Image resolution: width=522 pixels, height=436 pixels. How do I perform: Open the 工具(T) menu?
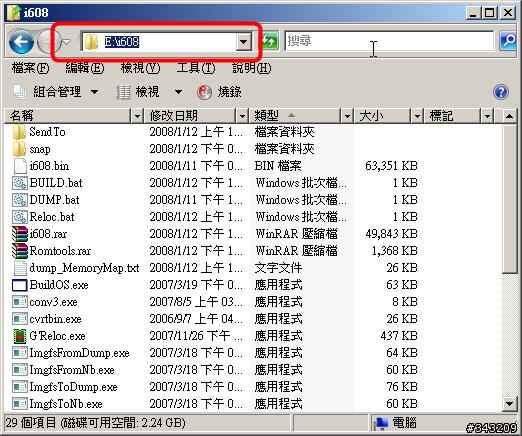tap(196, 68)
